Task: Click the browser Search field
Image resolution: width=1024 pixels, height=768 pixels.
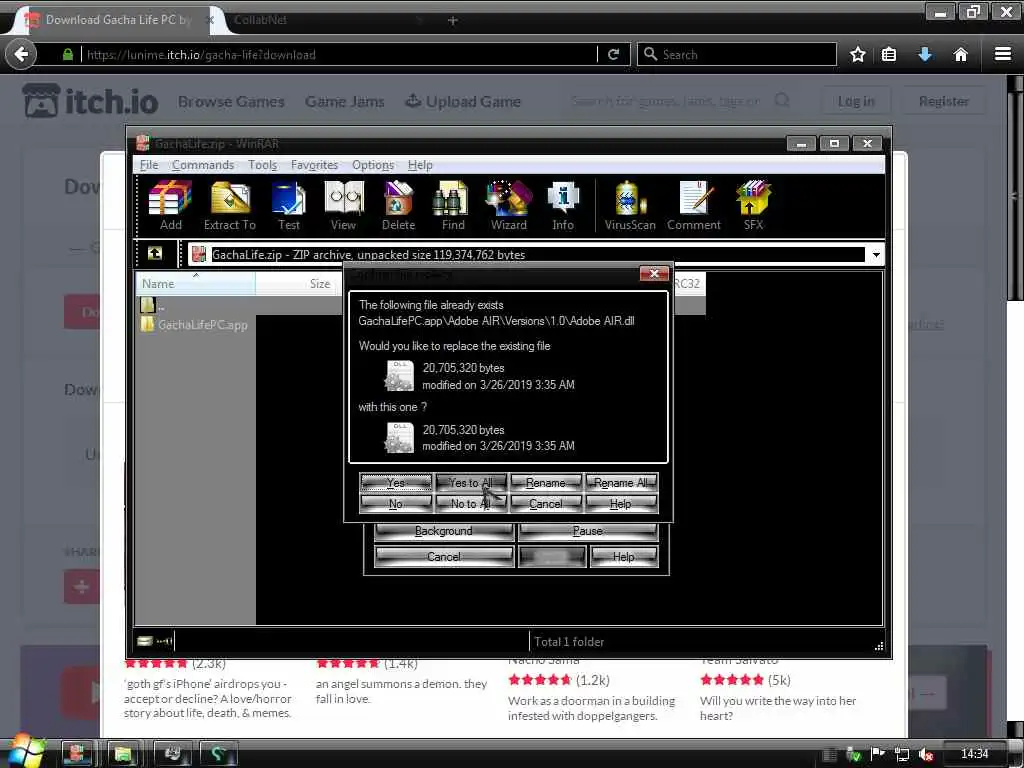Action: tap(737, 54)
